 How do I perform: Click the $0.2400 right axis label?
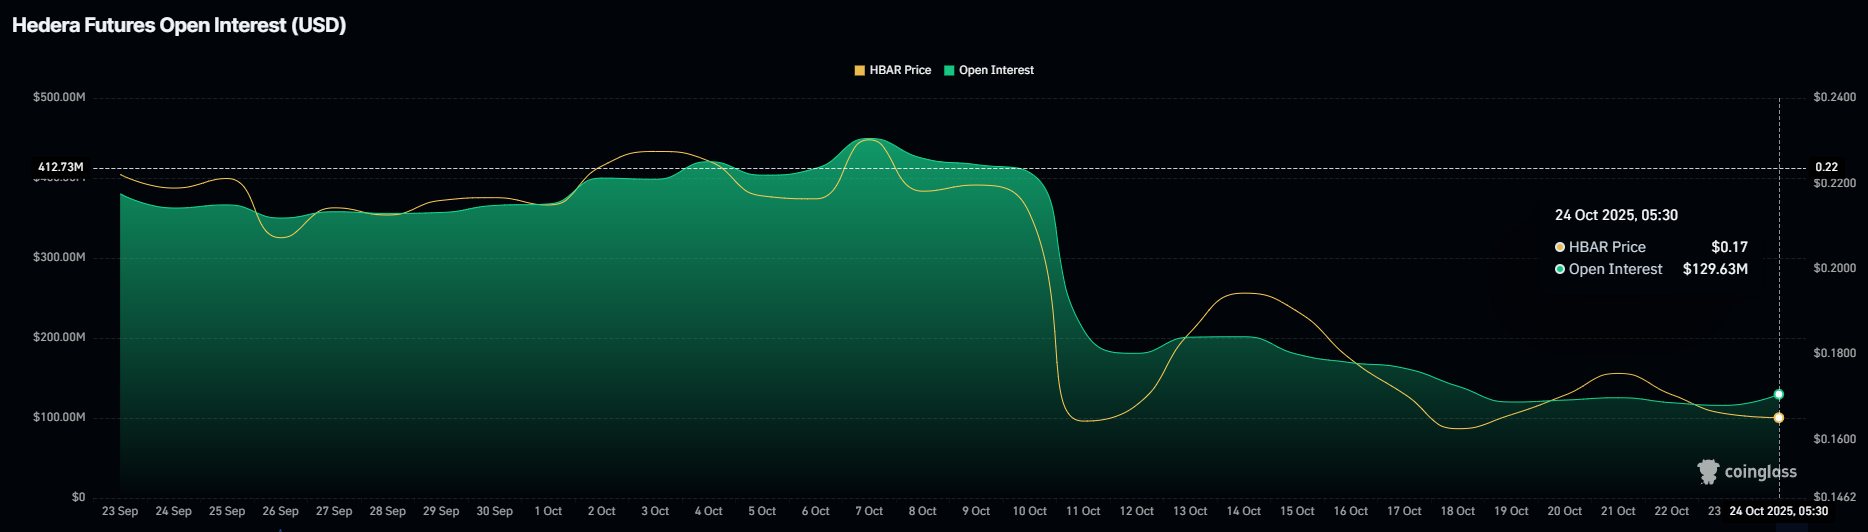[x=1834, y=97]
